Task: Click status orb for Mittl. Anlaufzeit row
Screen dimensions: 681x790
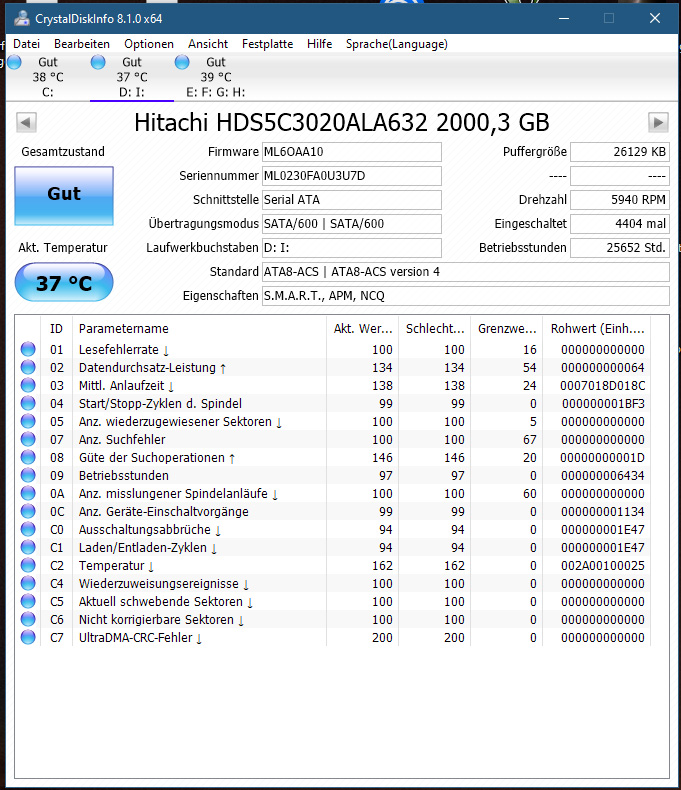Action: coord(28,385)
